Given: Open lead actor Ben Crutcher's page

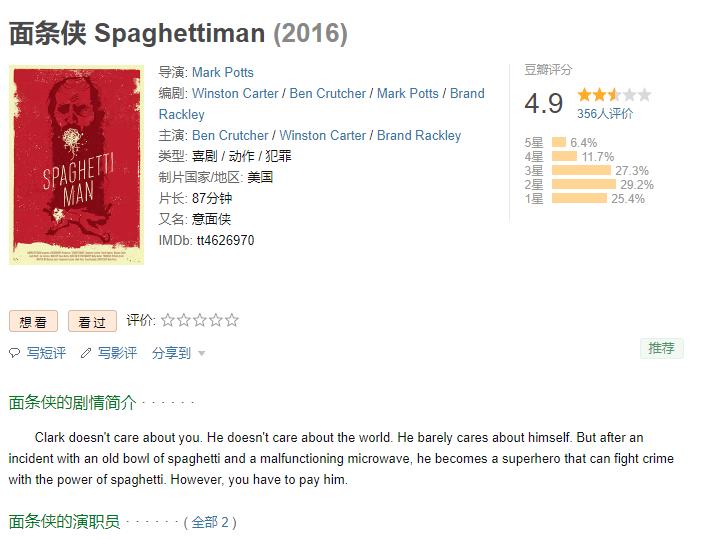Looking at the screenshot, I should click(x=230, y=135).
